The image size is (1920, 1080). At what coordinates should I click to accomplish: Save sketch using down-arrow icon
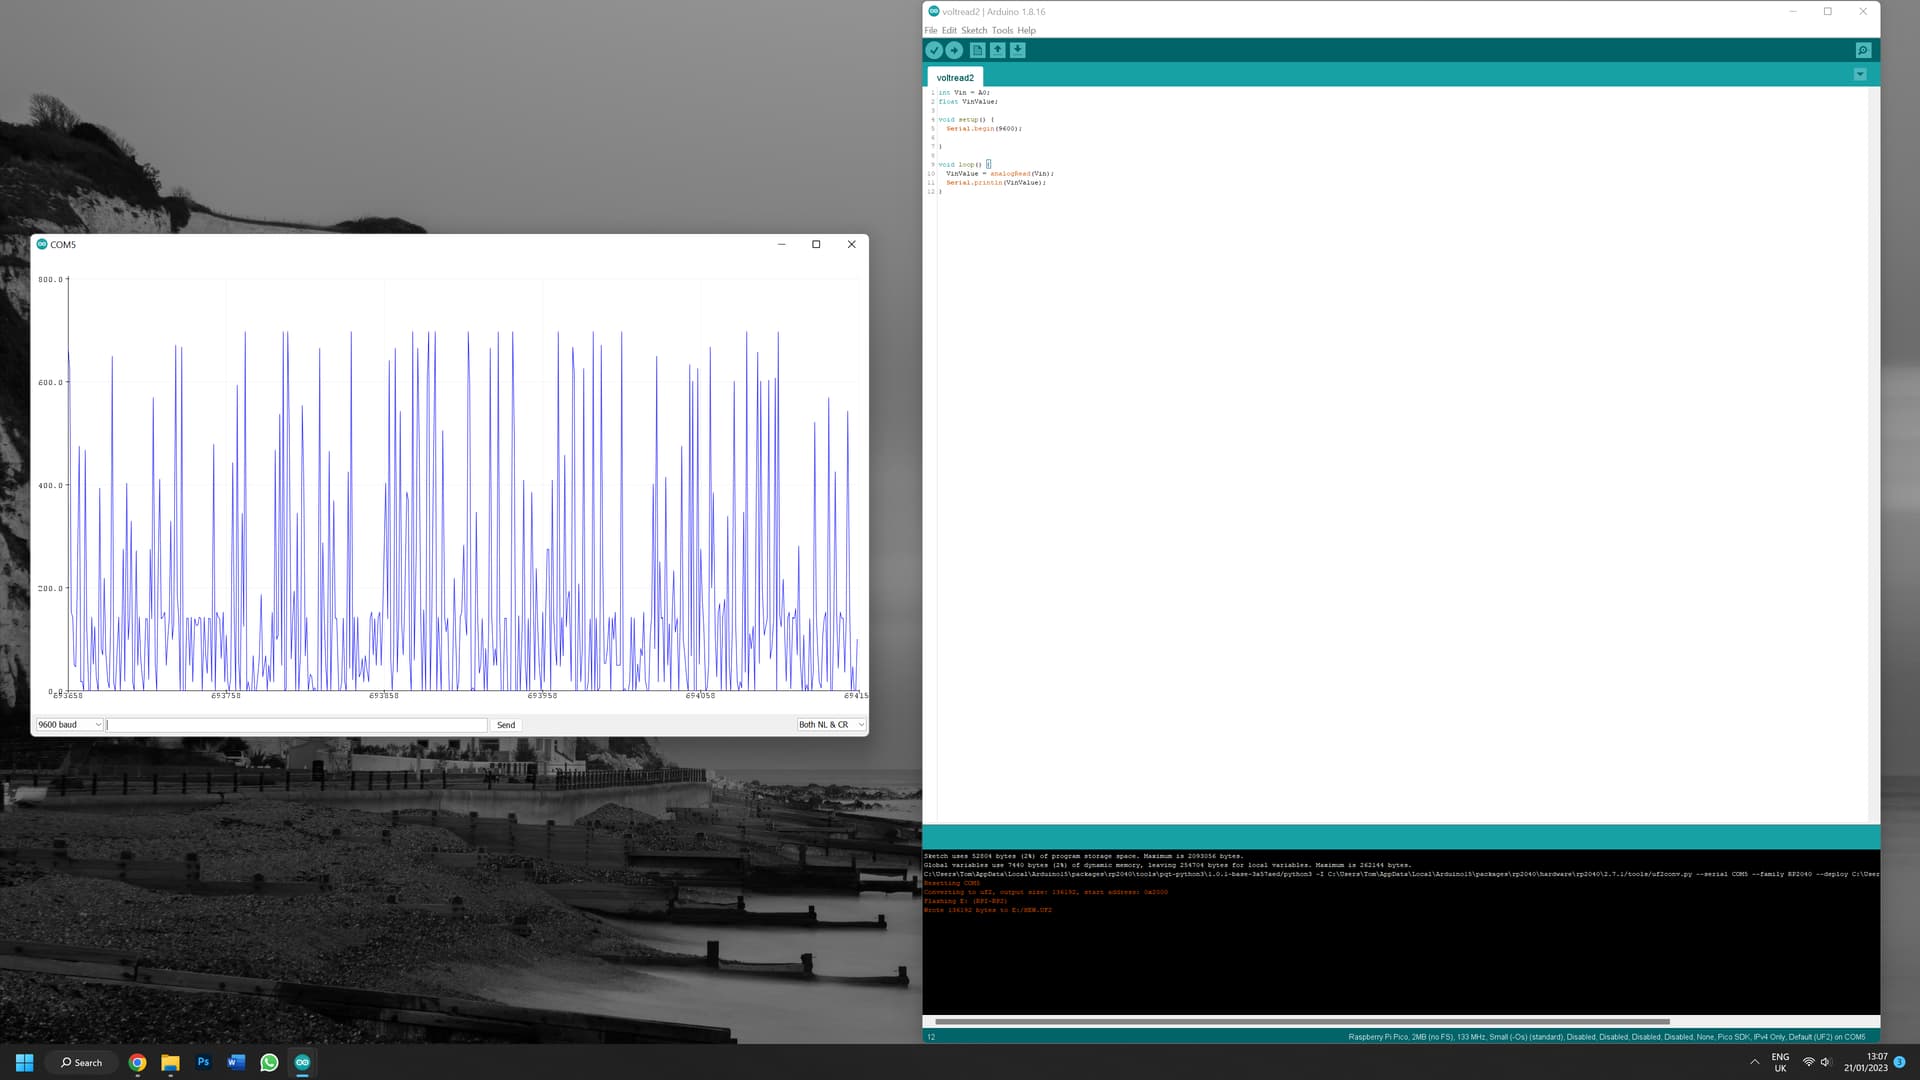tap(1017, 50)
